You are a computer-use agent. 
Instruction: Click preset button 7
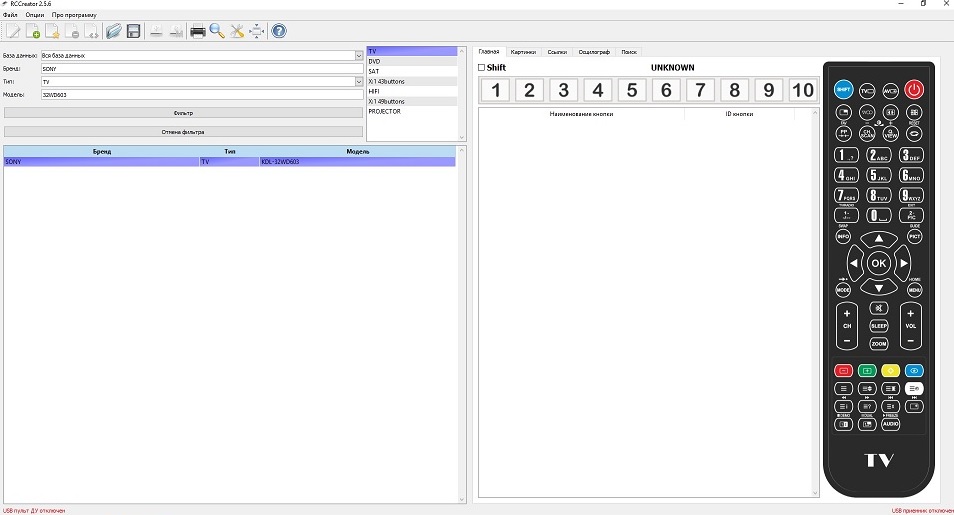click(x=700, y=90)
